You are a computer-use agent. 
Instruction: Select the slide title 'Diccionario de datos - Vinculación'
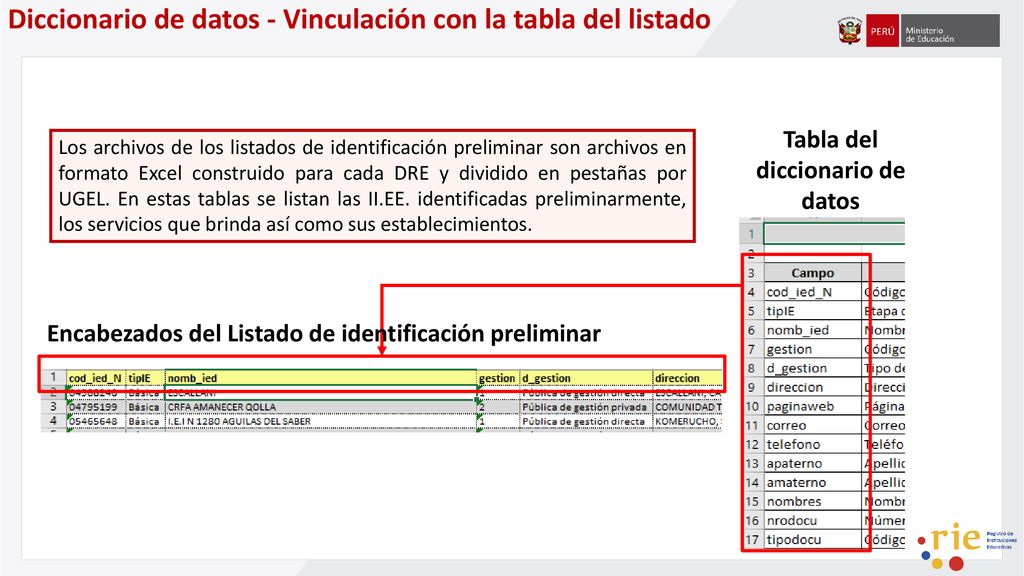359,19
